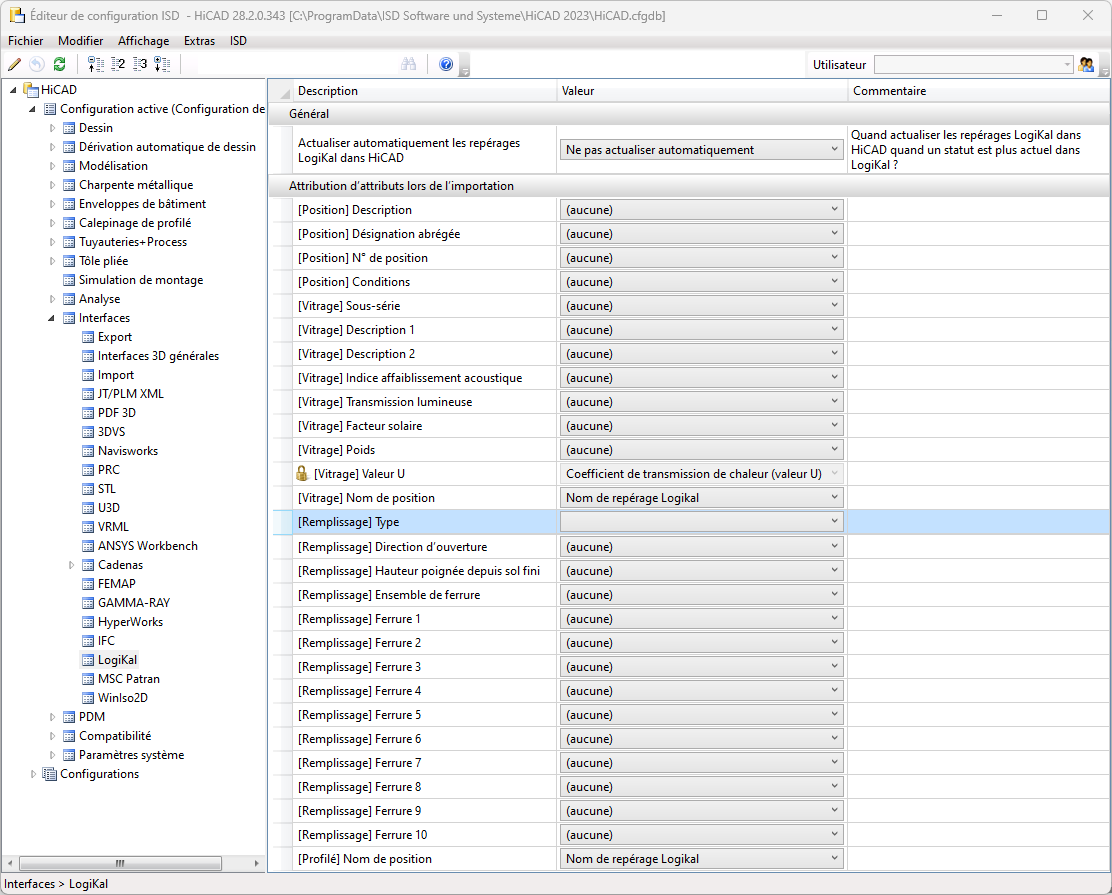Click the icon beside Export tree item
Image resolution: width=1112 pixels, height=895 pixels.
[88, 338]
